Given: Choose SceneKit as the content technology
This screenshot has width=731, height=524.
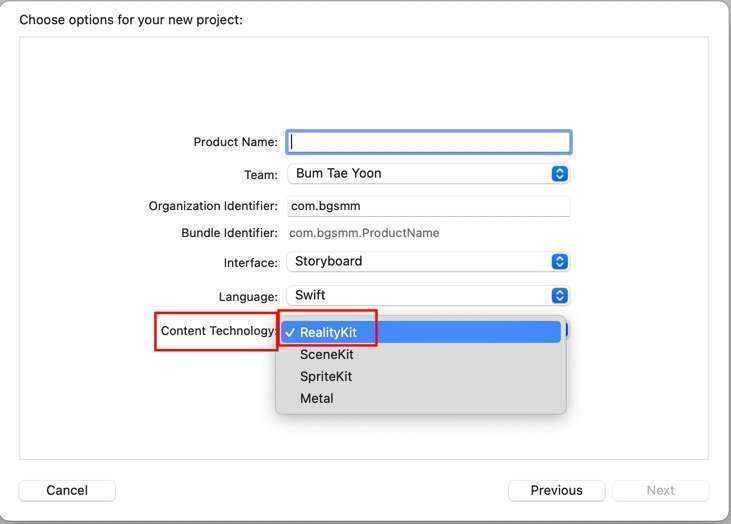Looking at the screenshot, I should [x=327, y=354].
